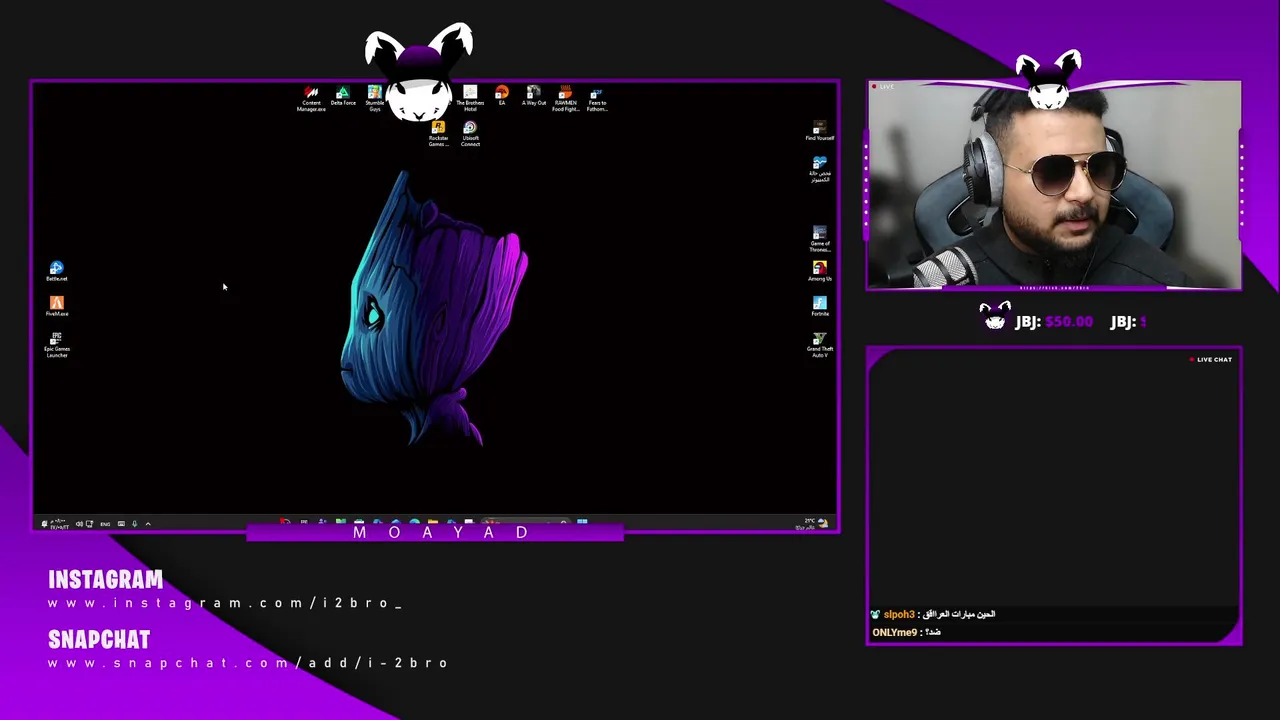This screenshot has height=720, width=1280.
Task: Open the A Way Out game shortcut
Action: pos(534,96)
